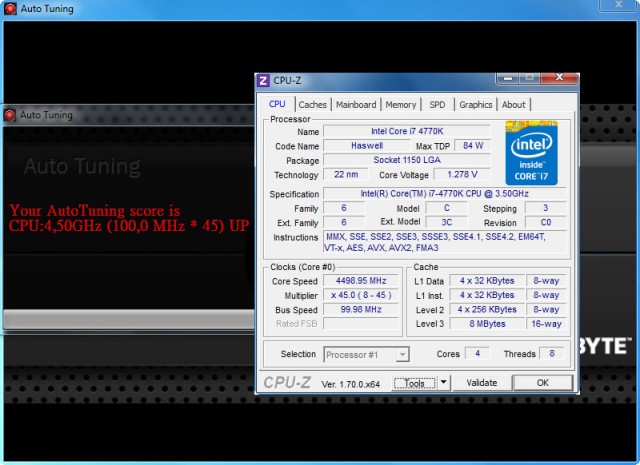Click the Level 2 4 x 256 KBytes value
This screenshot has width=640, height=465.
tap(487, 309)
